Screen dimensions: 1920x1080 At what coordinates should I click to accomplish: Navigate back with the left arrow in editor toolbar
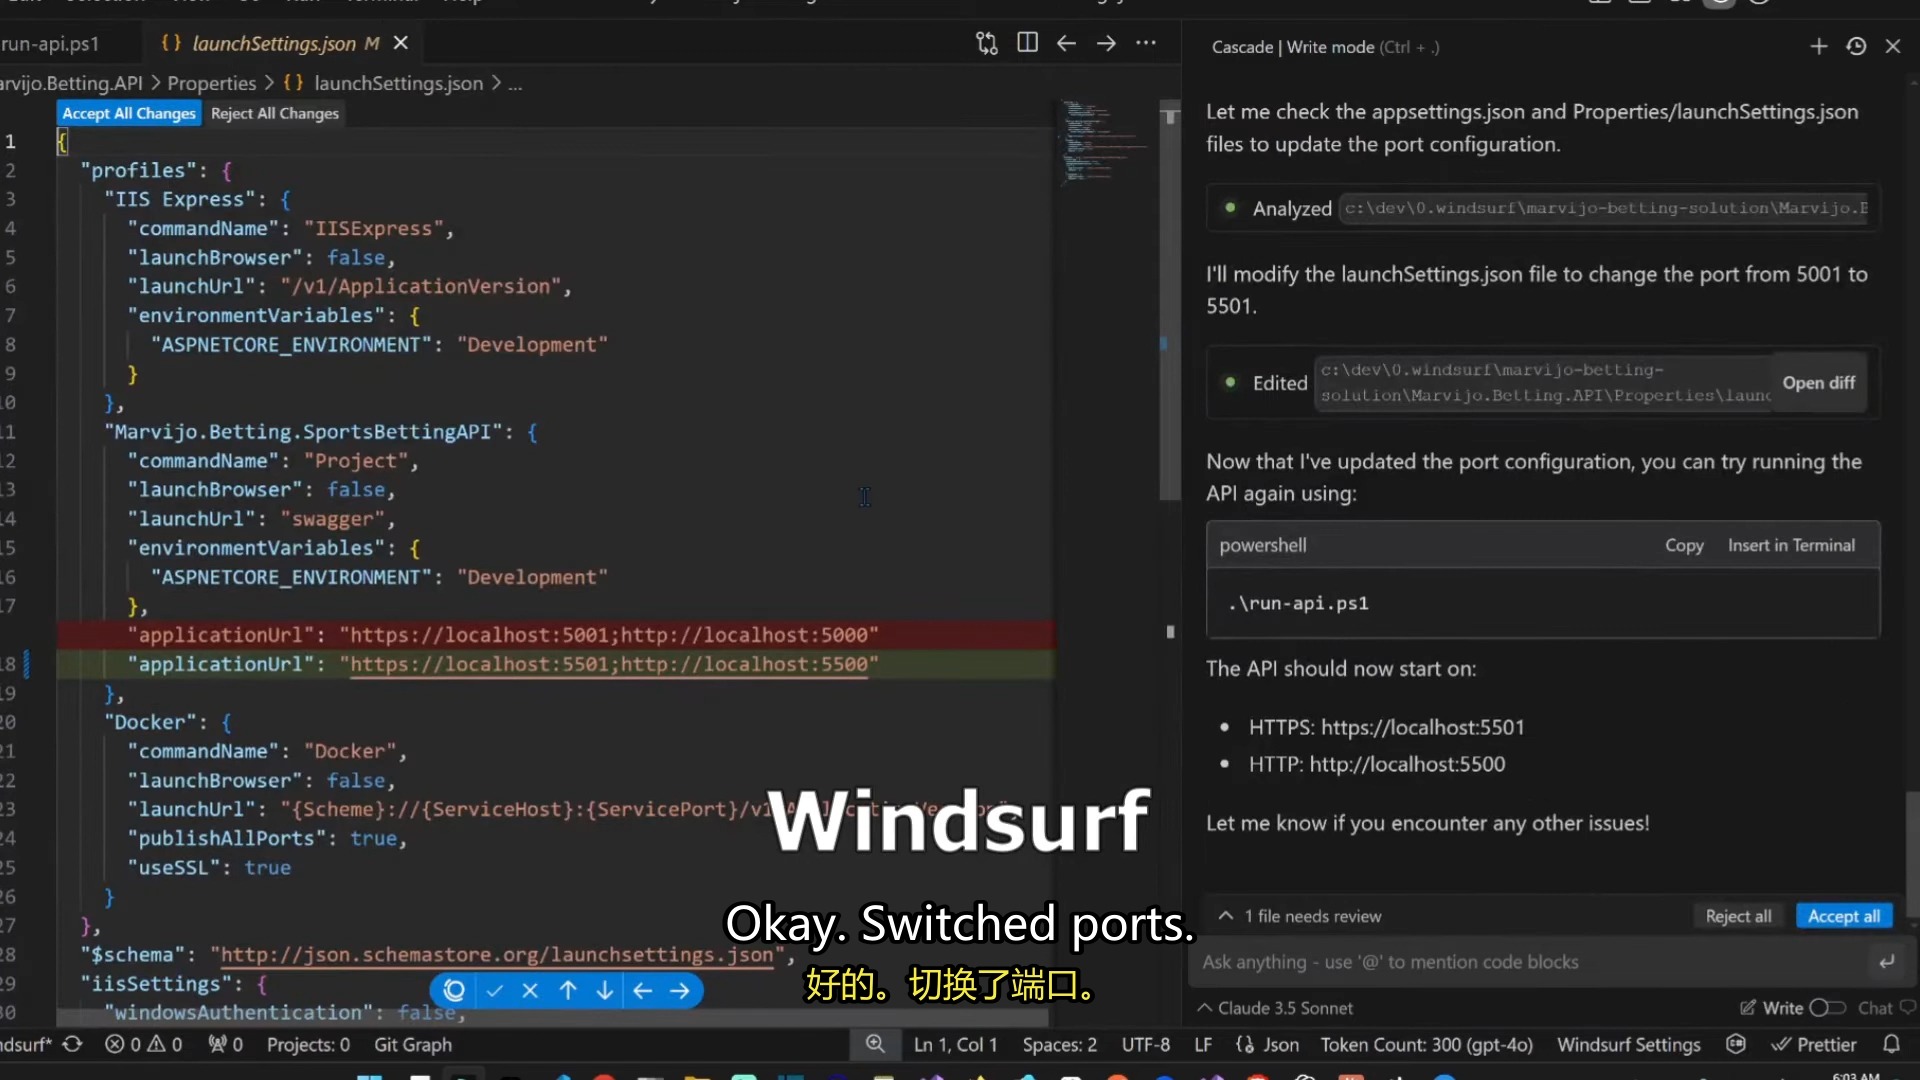[1066, 43]
